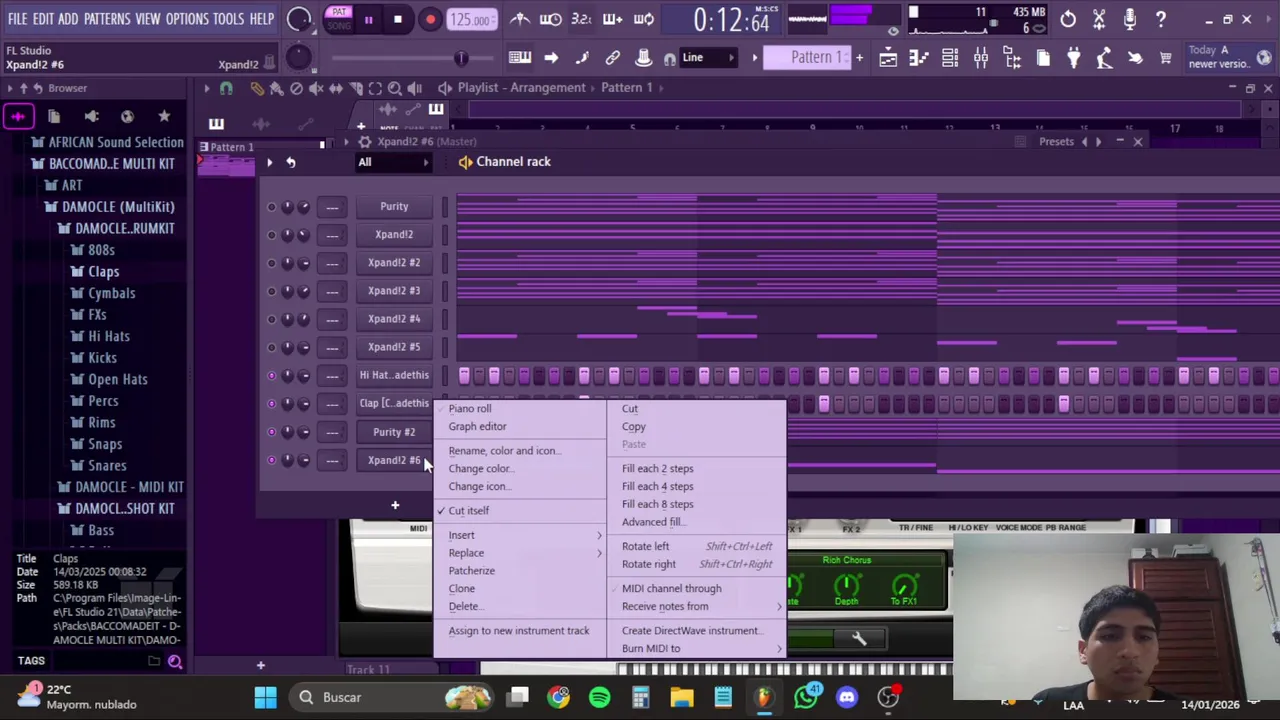Expand DAMOCLE - MIDI KIT folder

(120, 487)
